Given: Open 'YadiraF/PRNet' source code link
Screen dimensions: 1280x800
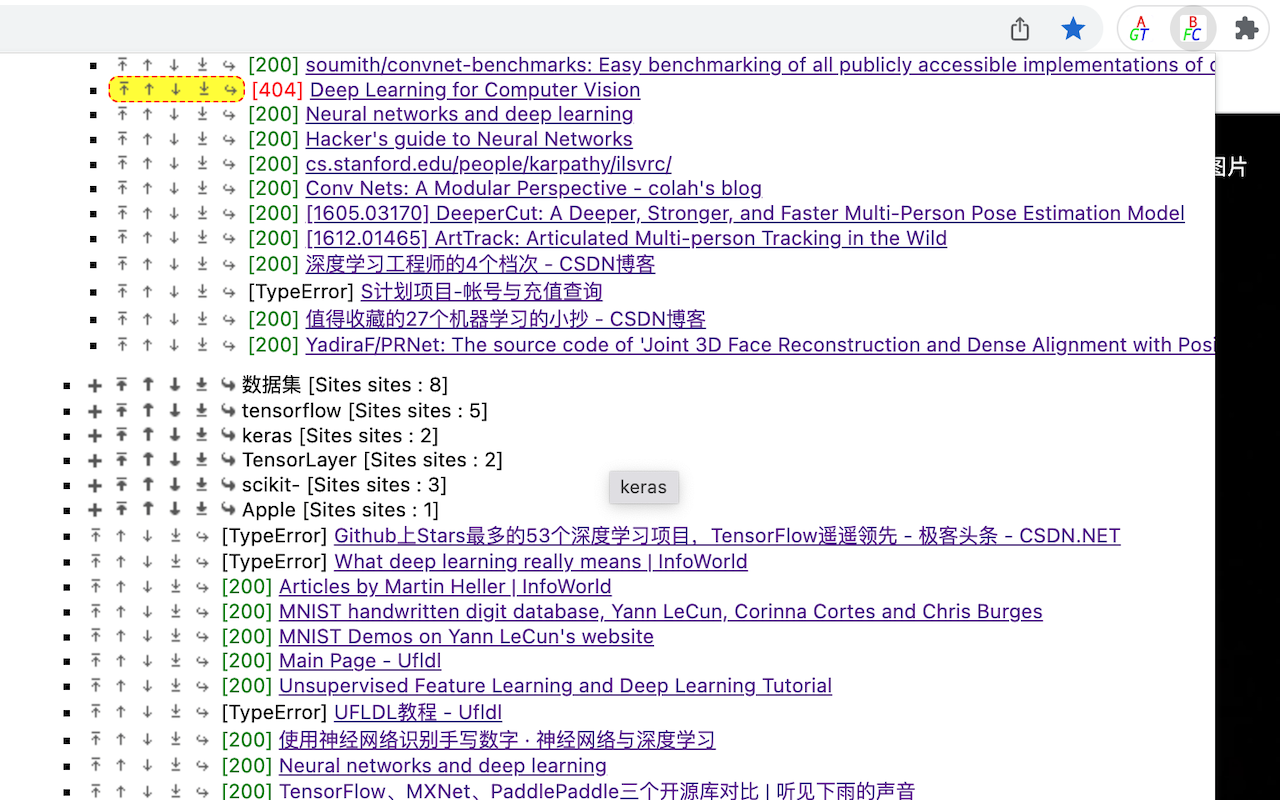Looking at the screenshot, I should pyautogui.click(x=760, y=345).
